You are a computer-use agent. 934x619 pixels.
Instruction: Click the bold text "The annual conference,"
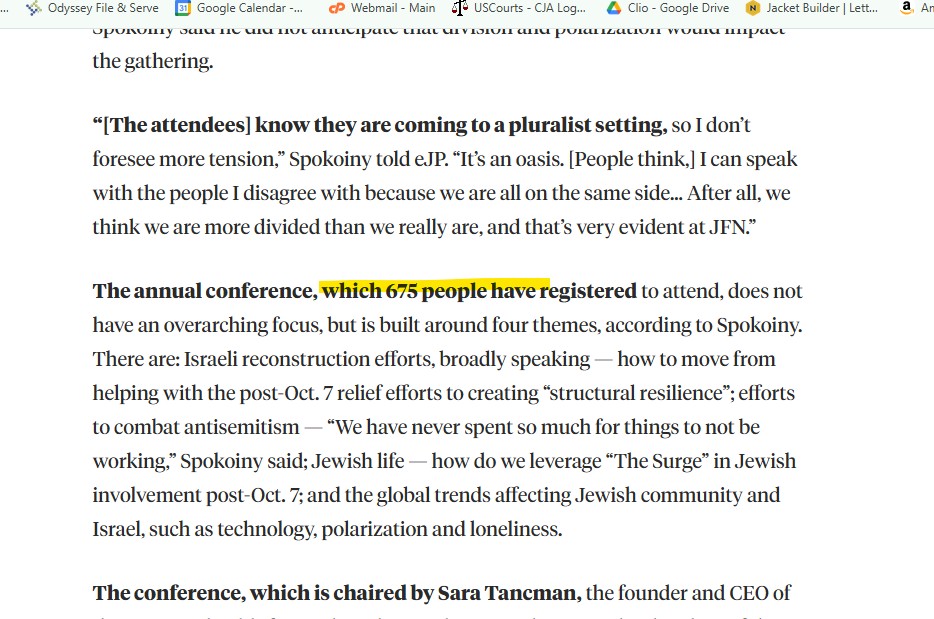point(205,291)
